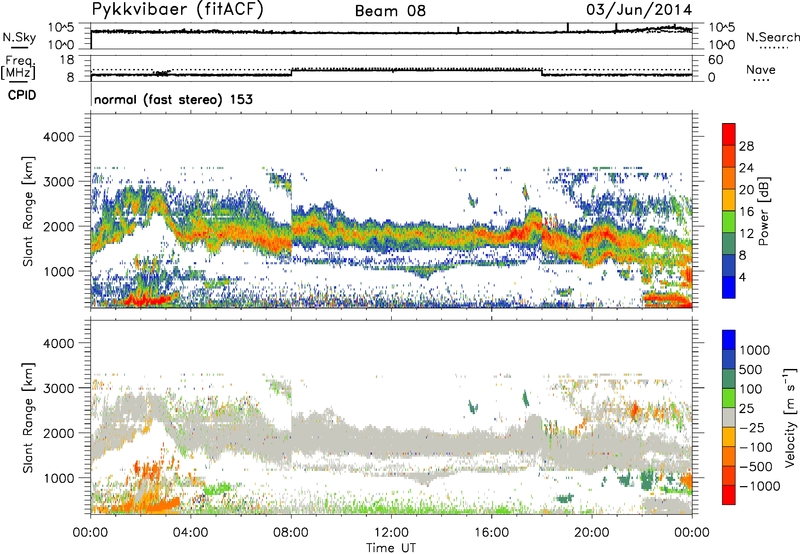Select the '−100' label on Velocity colorbar

pyautogui.click(x=755, y=447)
